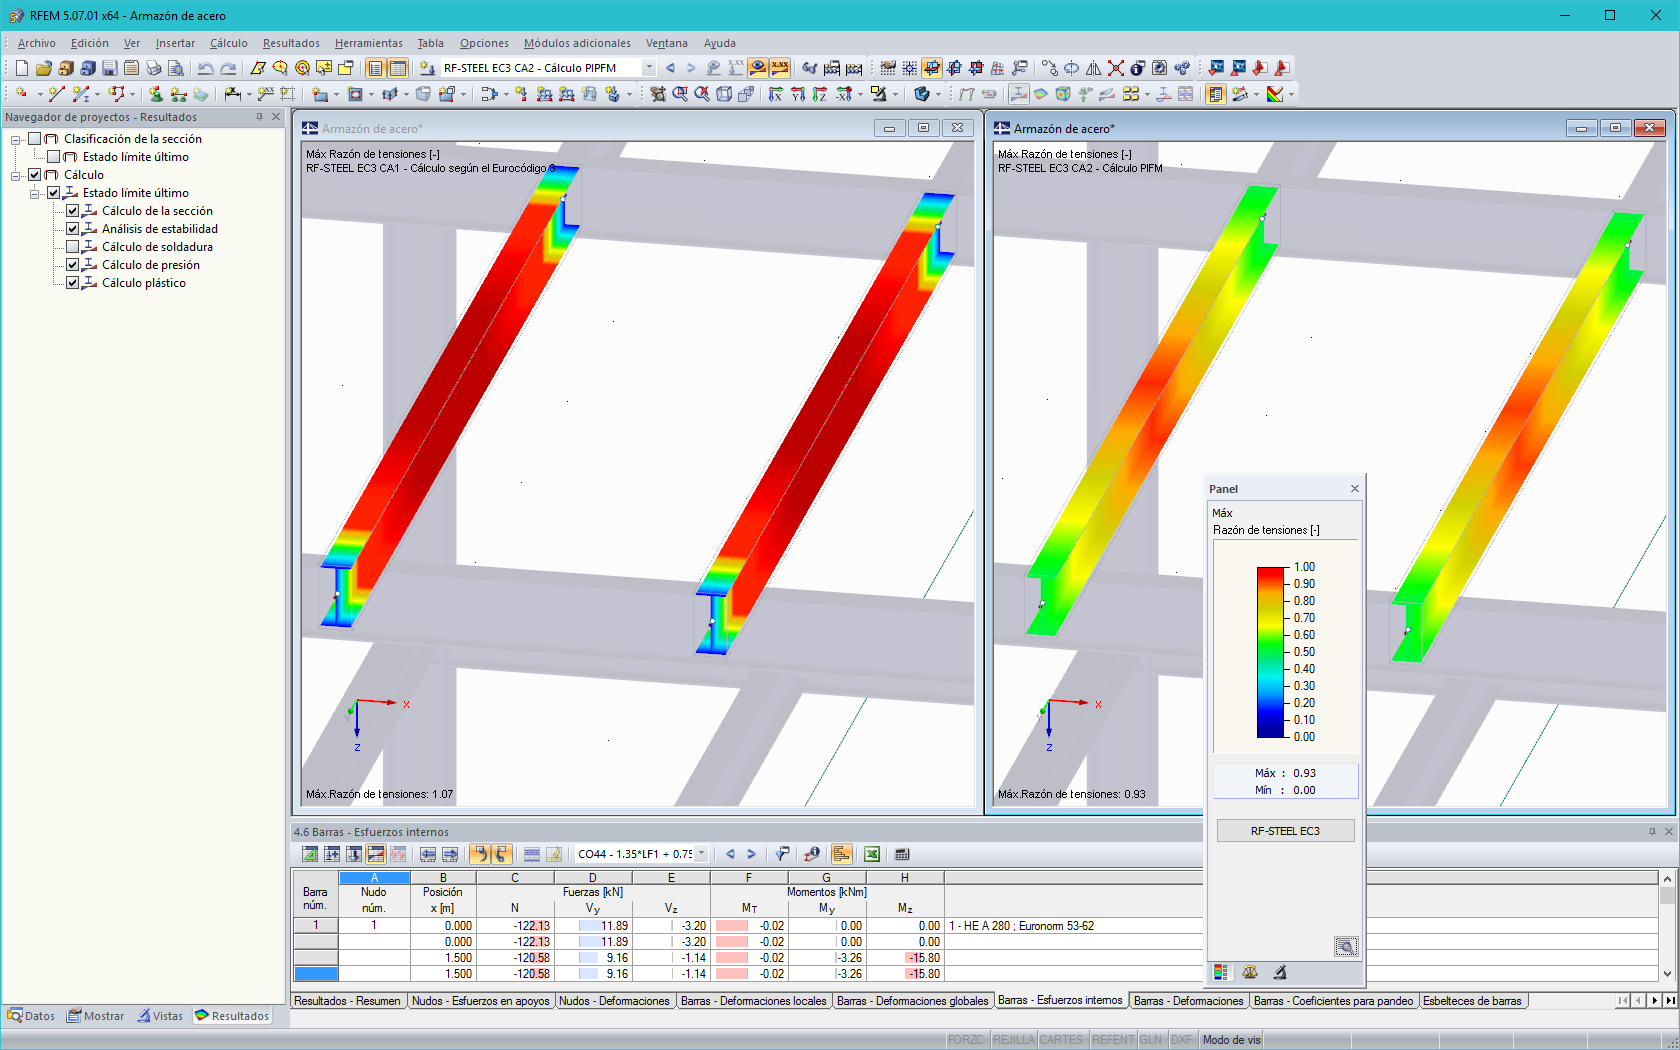Select the Undo icon on the main toolbar

205,67
